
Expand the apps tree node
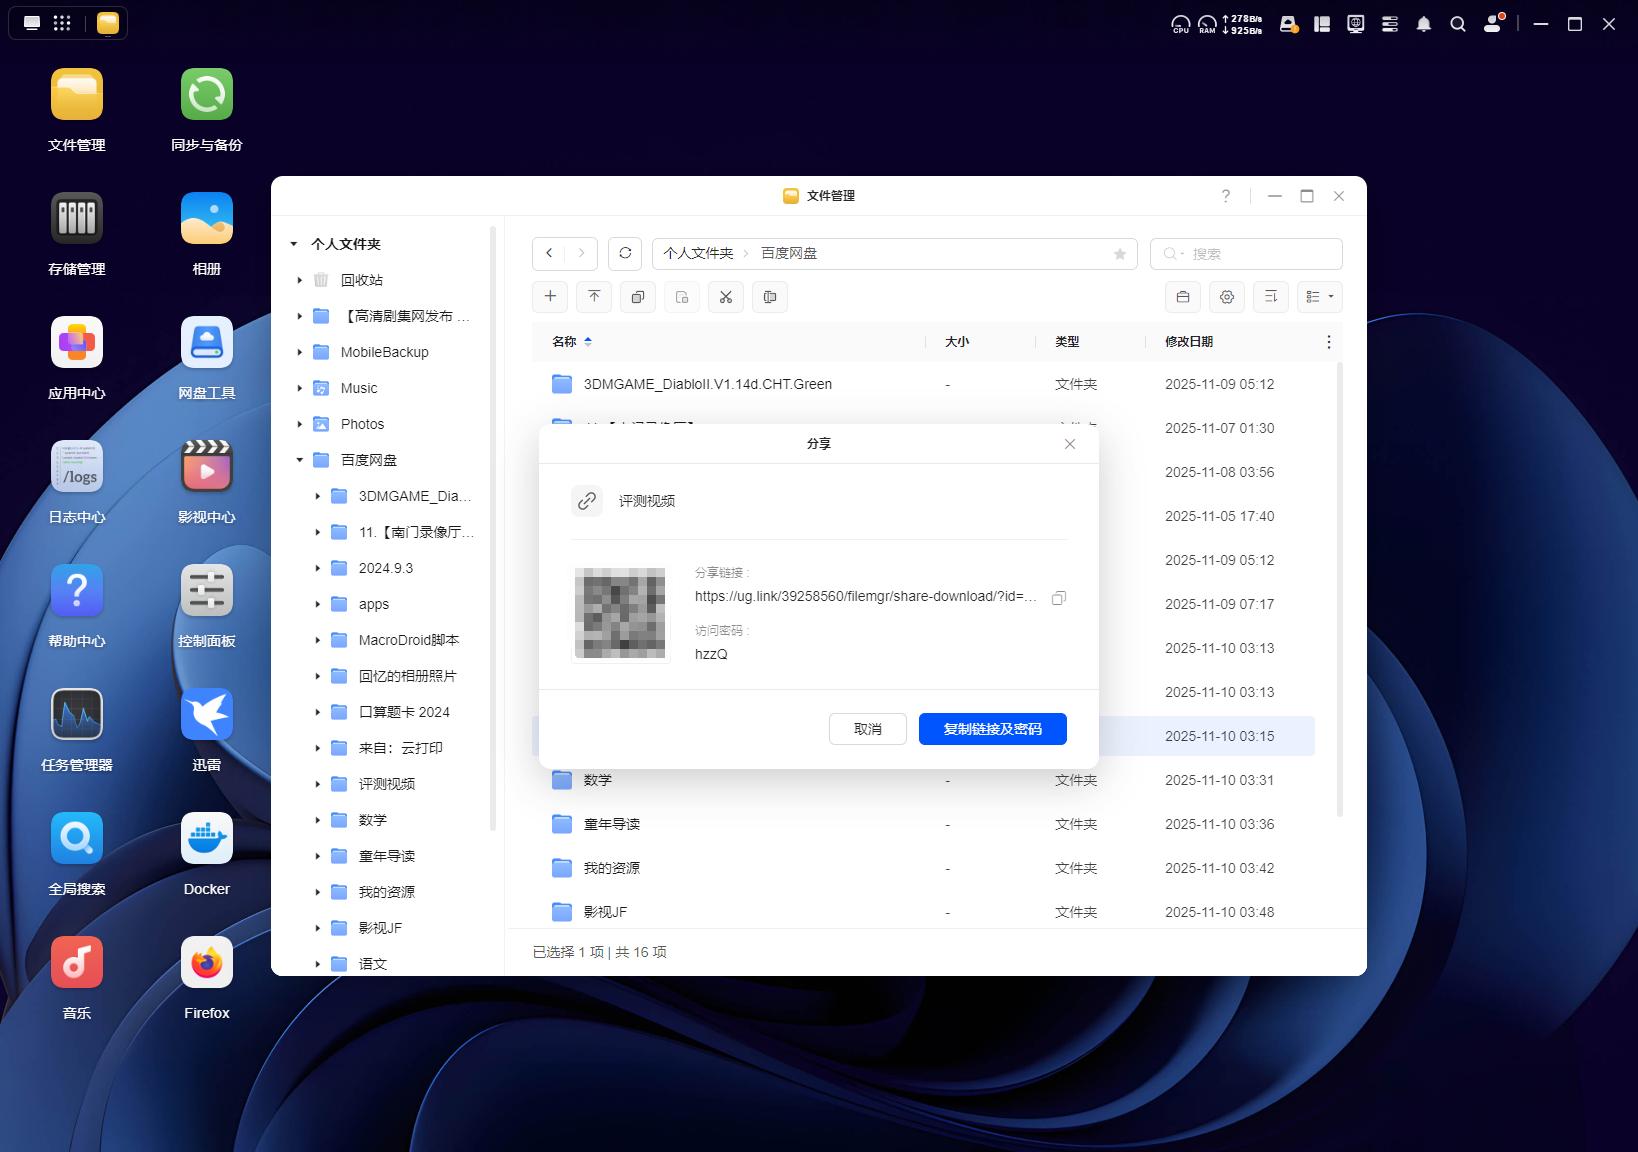point(317,604)
